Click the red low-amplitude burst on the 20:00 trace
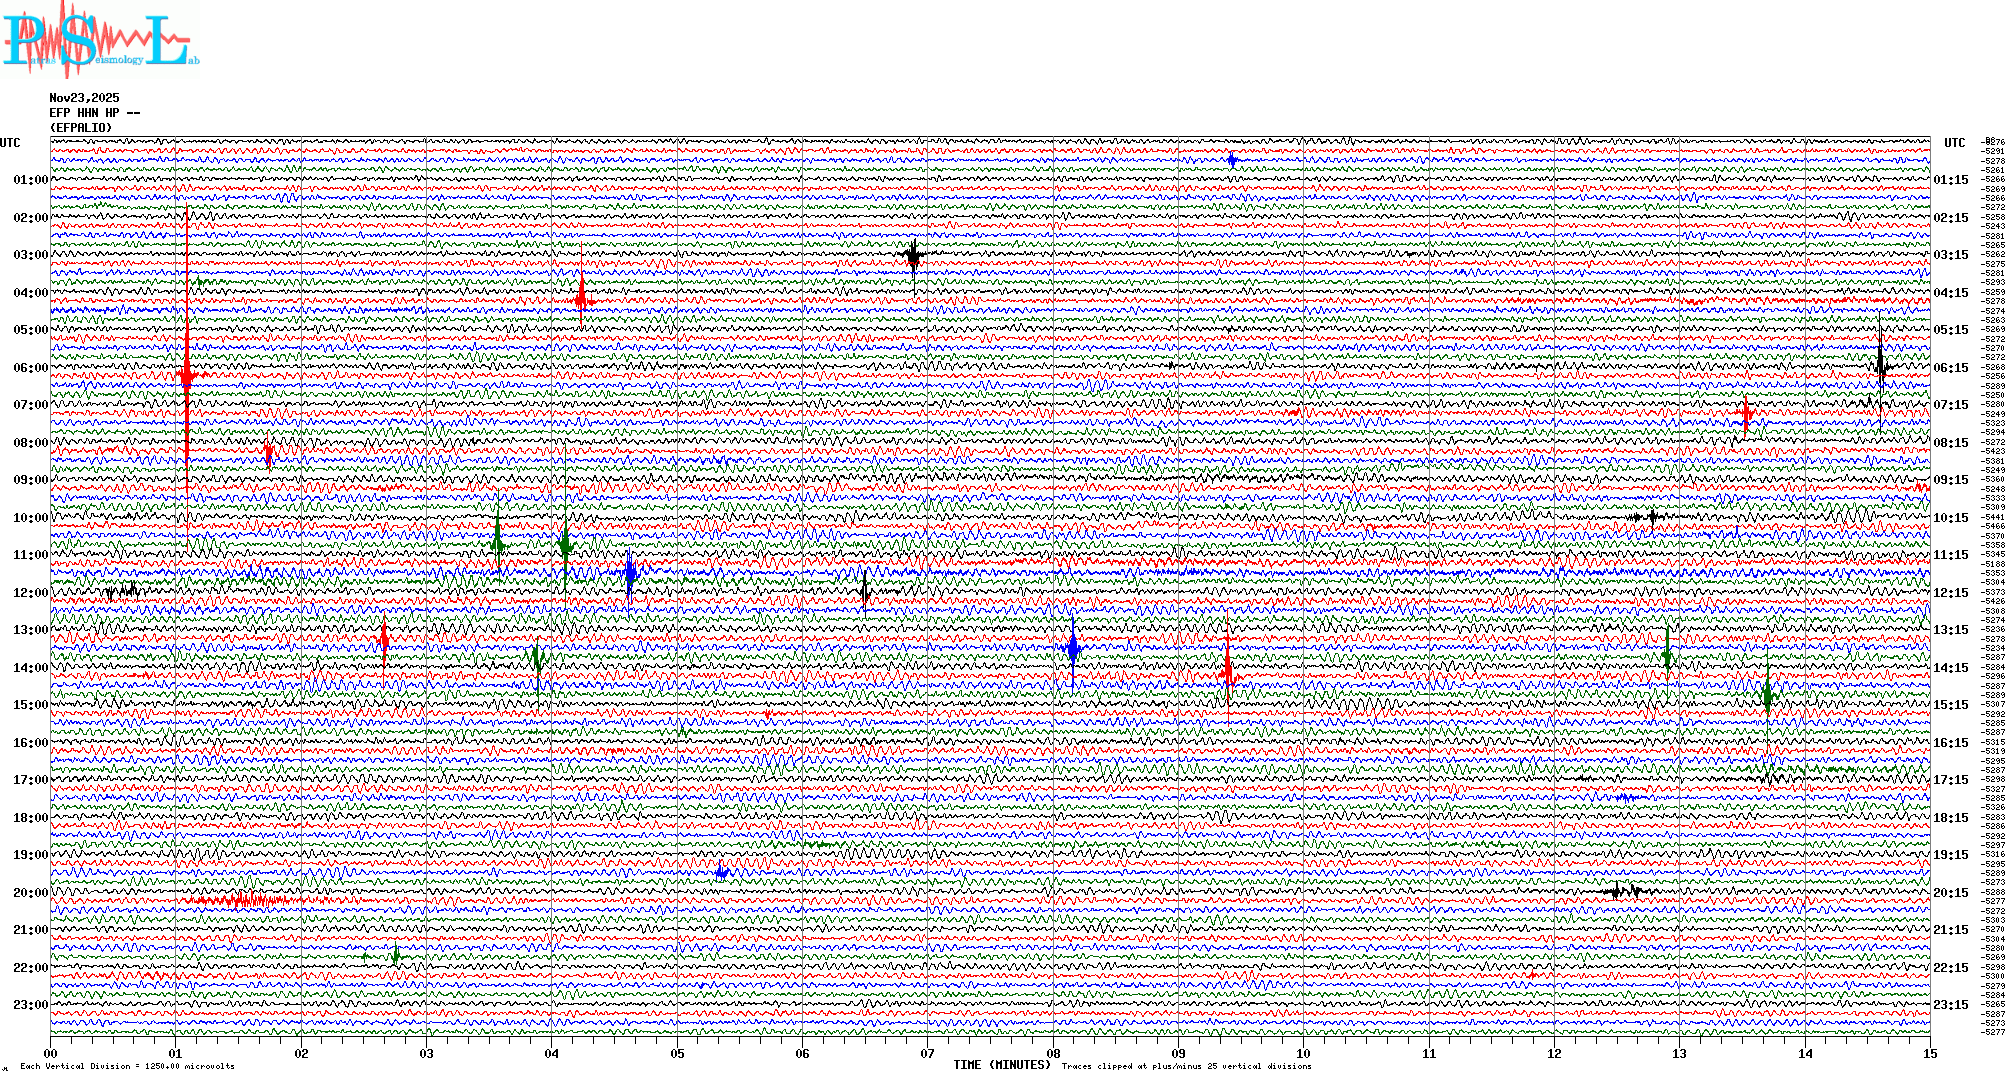The height and width of the screenshot is (1080, 2010). (x=240, y=900)
